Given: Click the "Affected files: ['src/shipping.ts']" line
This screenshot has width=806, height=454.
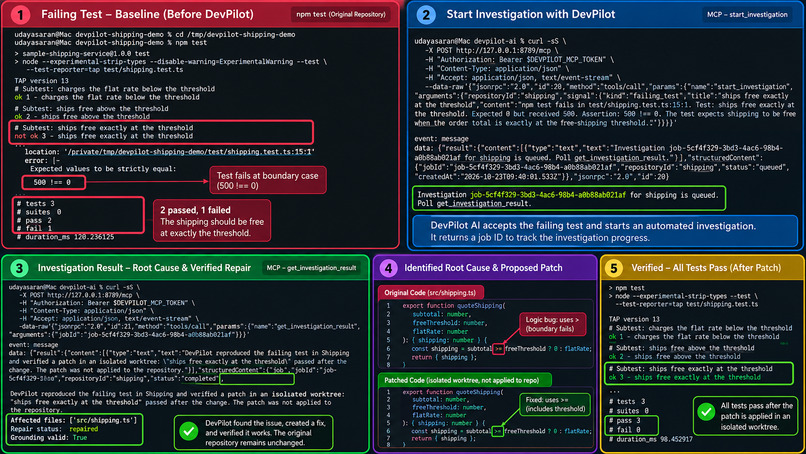Looking at the screenshot, I should [x=74, y=420].
